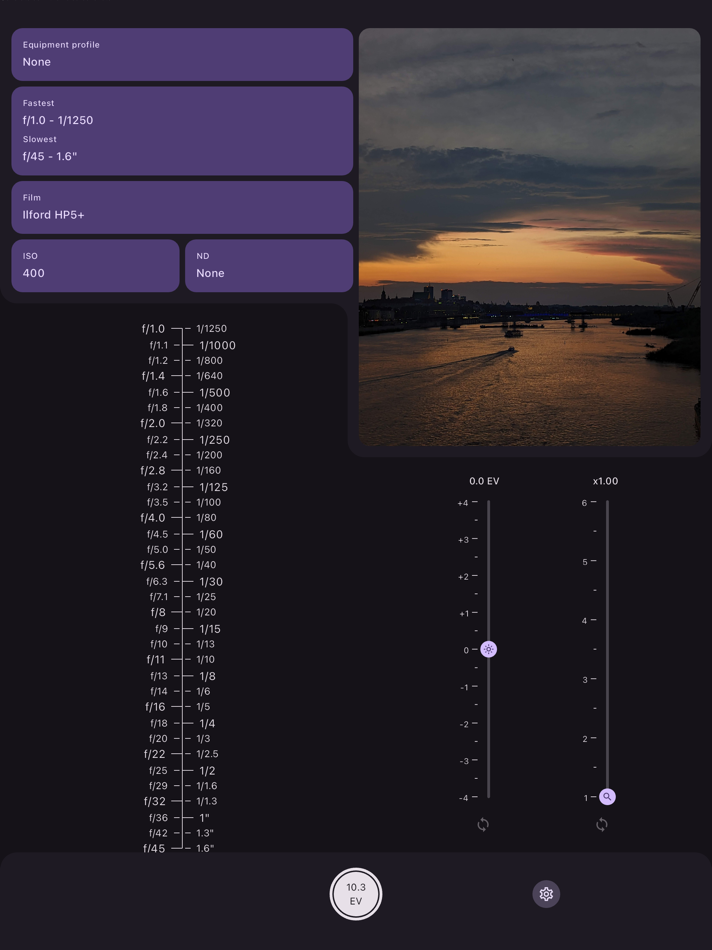
Task: Select the f/22 aperture value
Action: tap(155, 754)
